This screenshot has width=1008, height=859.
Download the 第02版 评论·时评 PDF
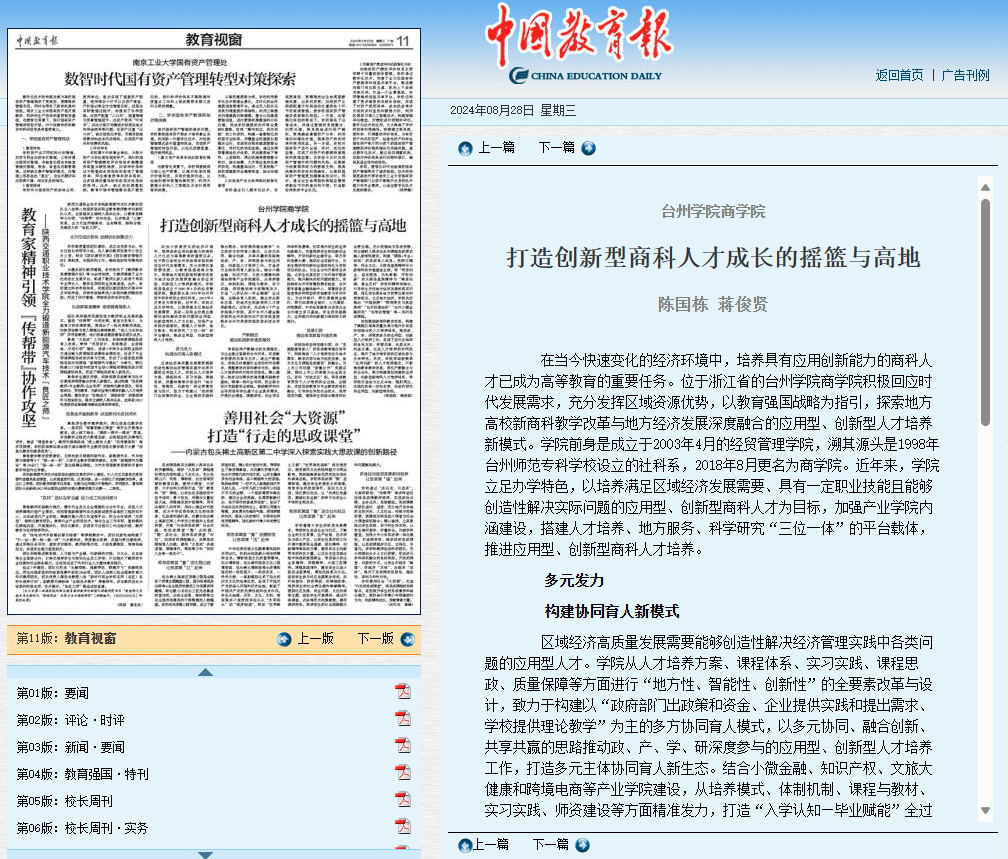[x=403, y=719]
